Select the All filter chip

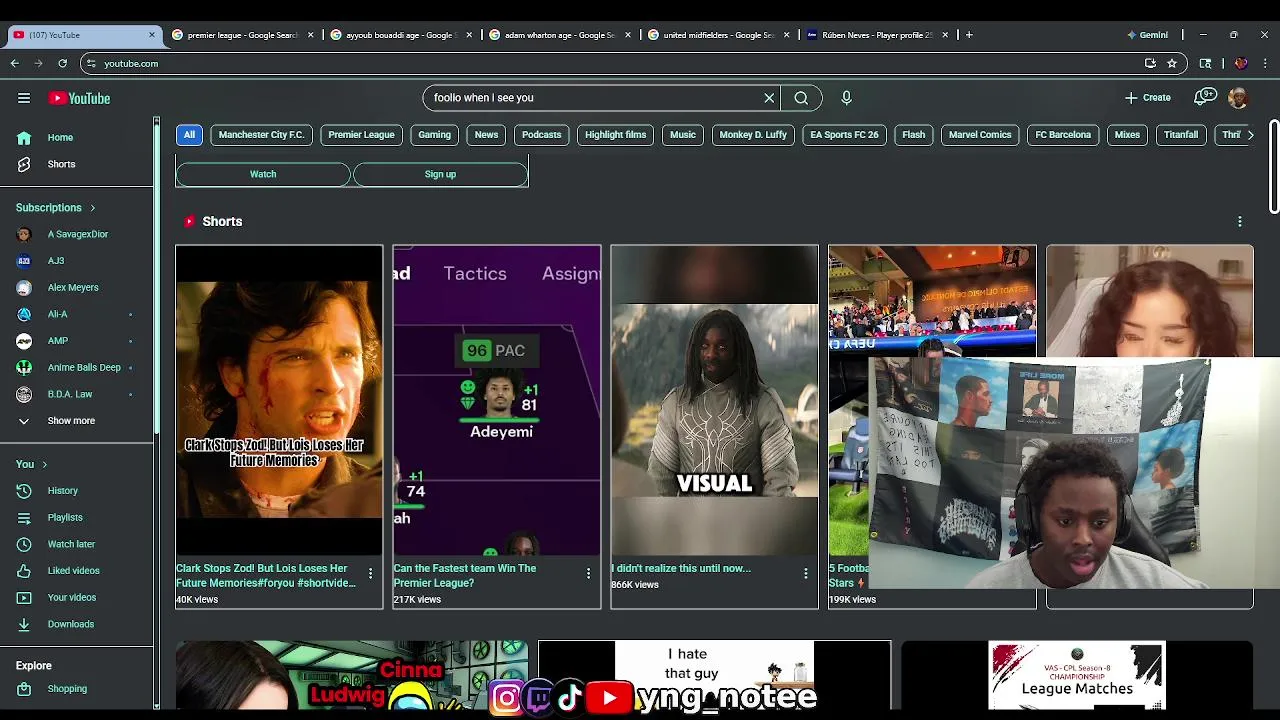(189, 135)
